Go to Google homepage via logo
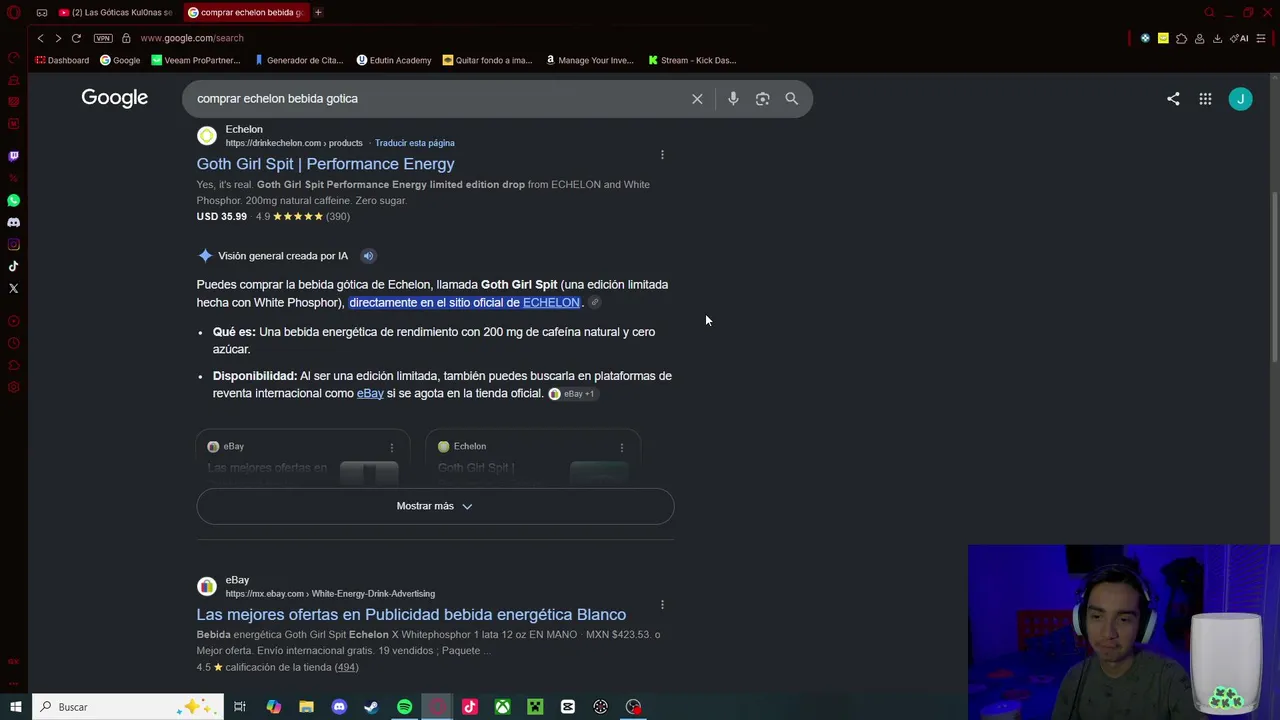Screen dimensions: 1280x720 [x=115, y=98]
